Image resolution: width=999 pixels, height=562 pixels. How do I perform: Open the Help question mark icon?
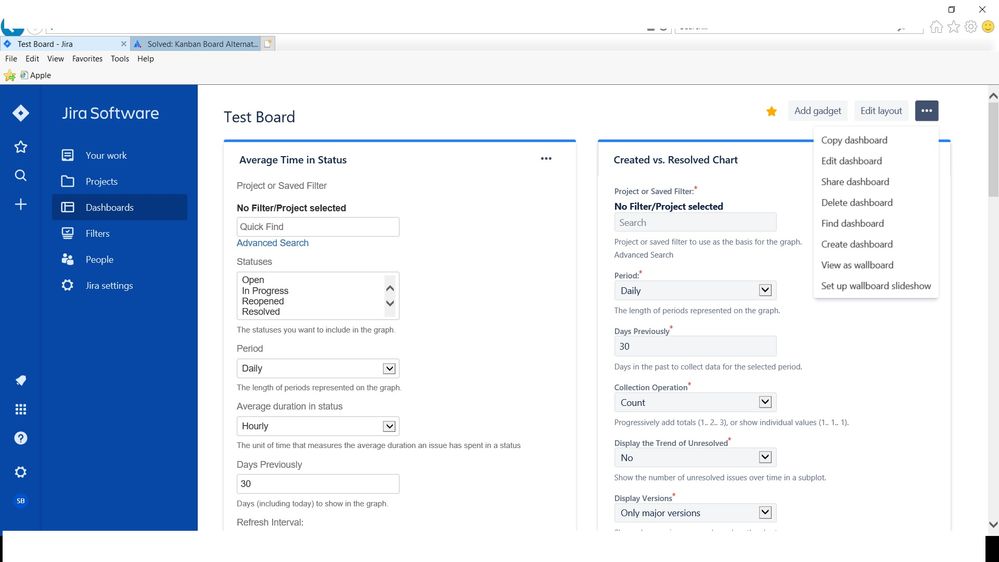(20, 438)
